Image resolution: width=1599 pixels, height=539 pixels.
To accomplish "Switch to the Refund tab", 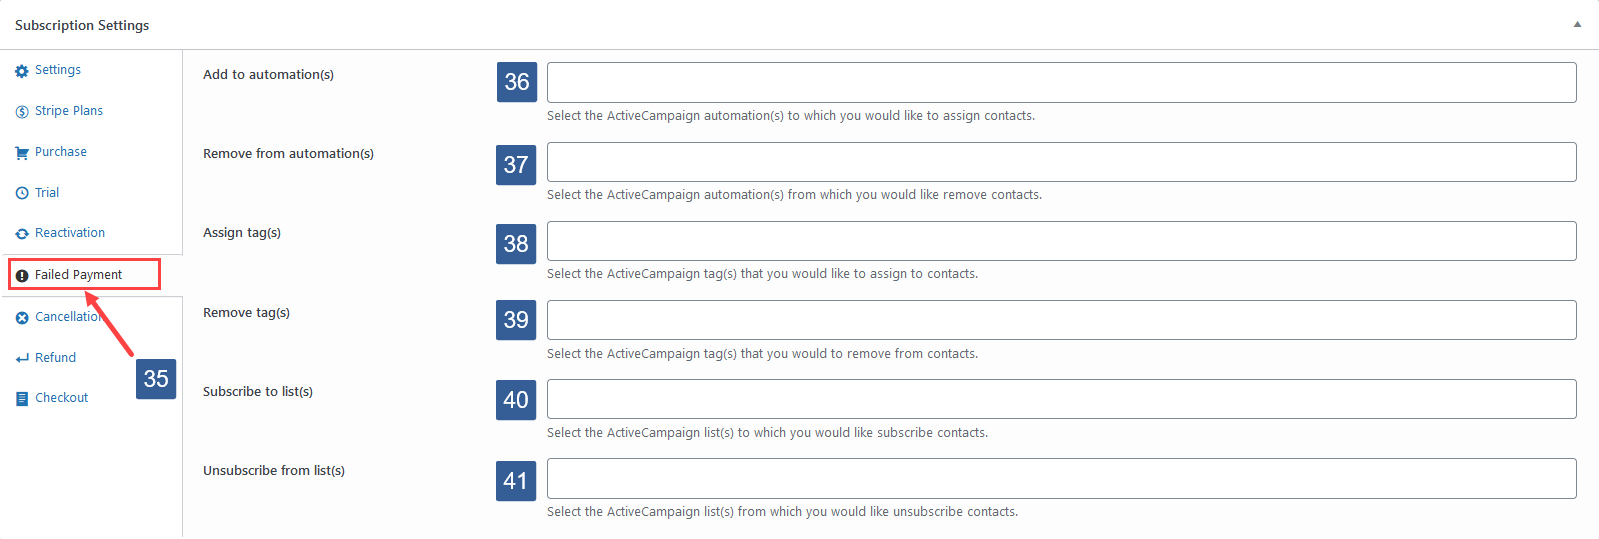I will point(55,358).
